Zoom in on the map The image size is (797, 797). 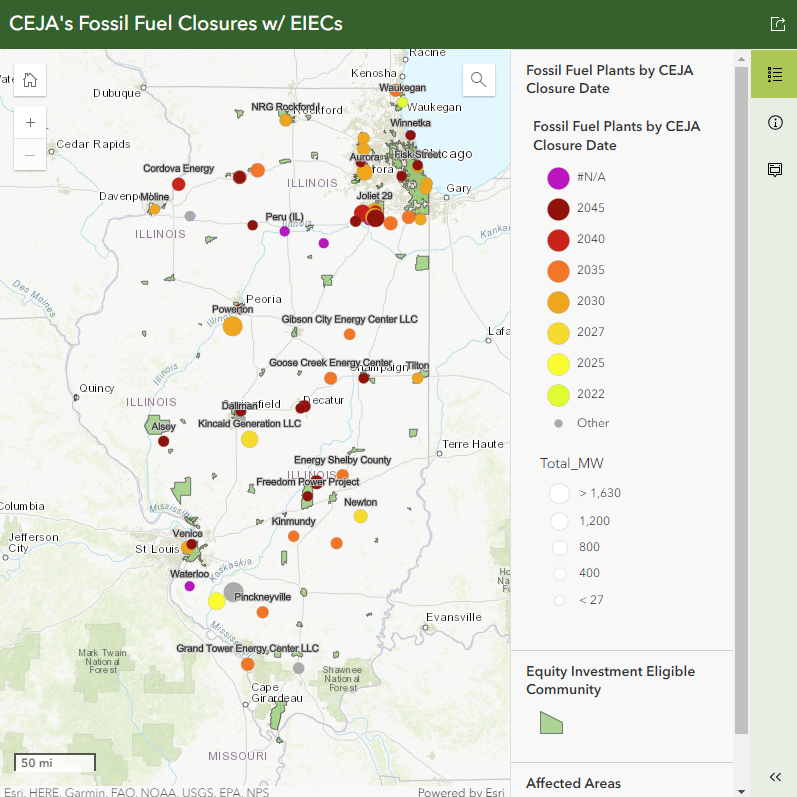(x=30, y=122)
